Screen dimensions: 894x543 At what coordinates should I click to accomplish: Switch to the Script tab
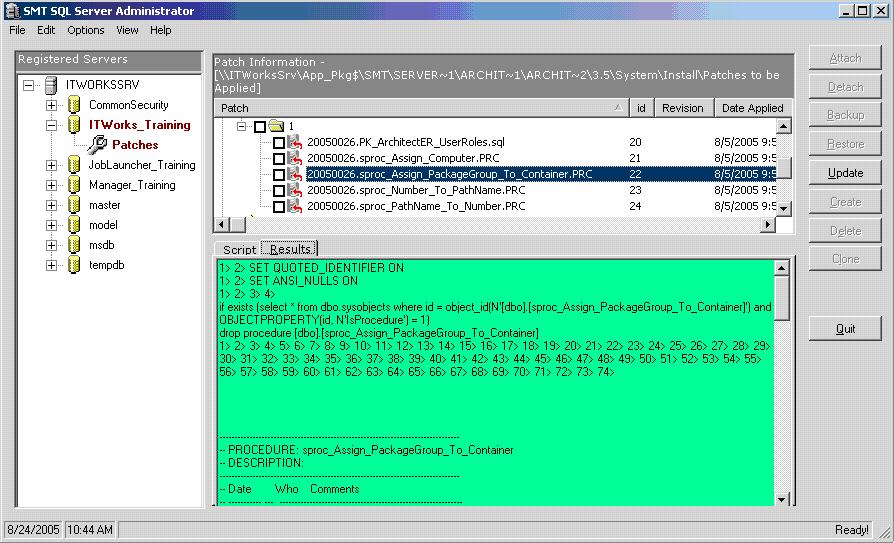239,249
